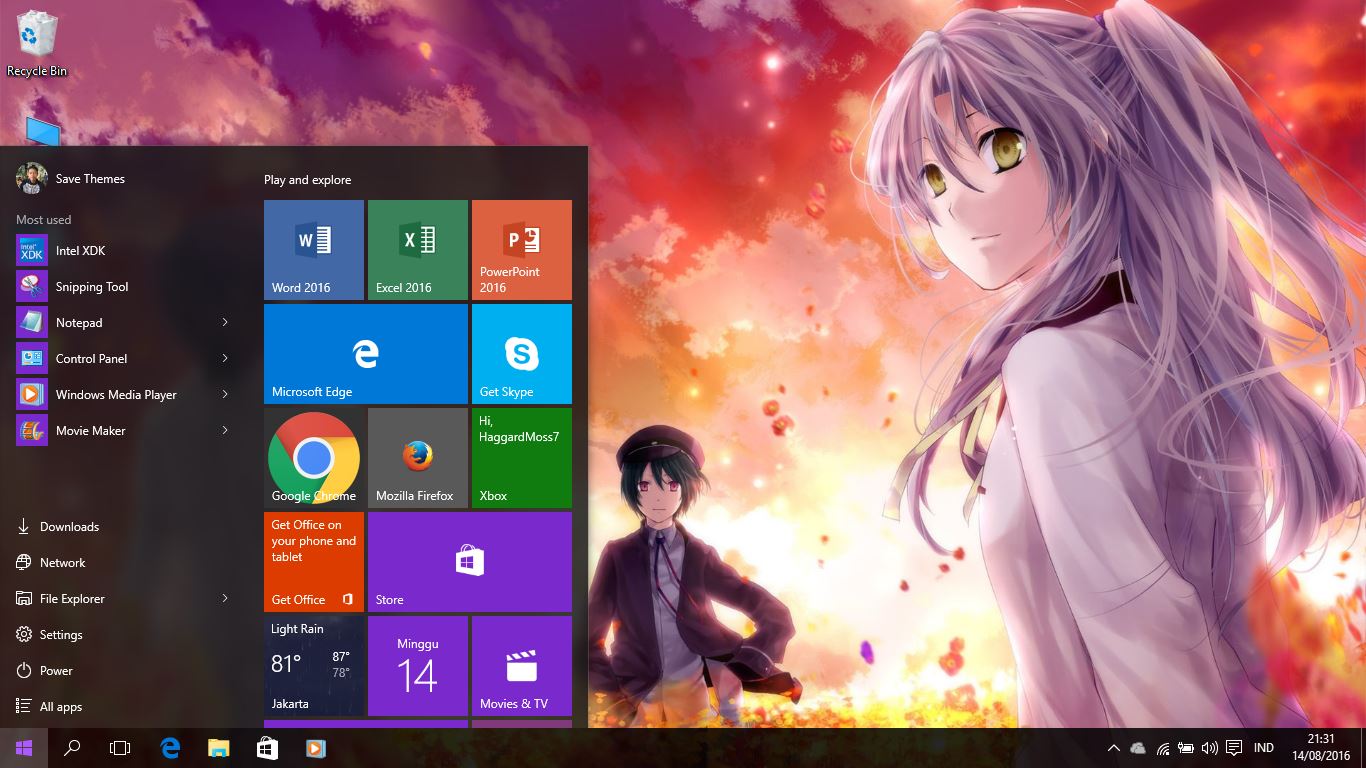
Task: Open the Store icon on the taskbar
Action: pyautogui.click(x=267, y=748)
